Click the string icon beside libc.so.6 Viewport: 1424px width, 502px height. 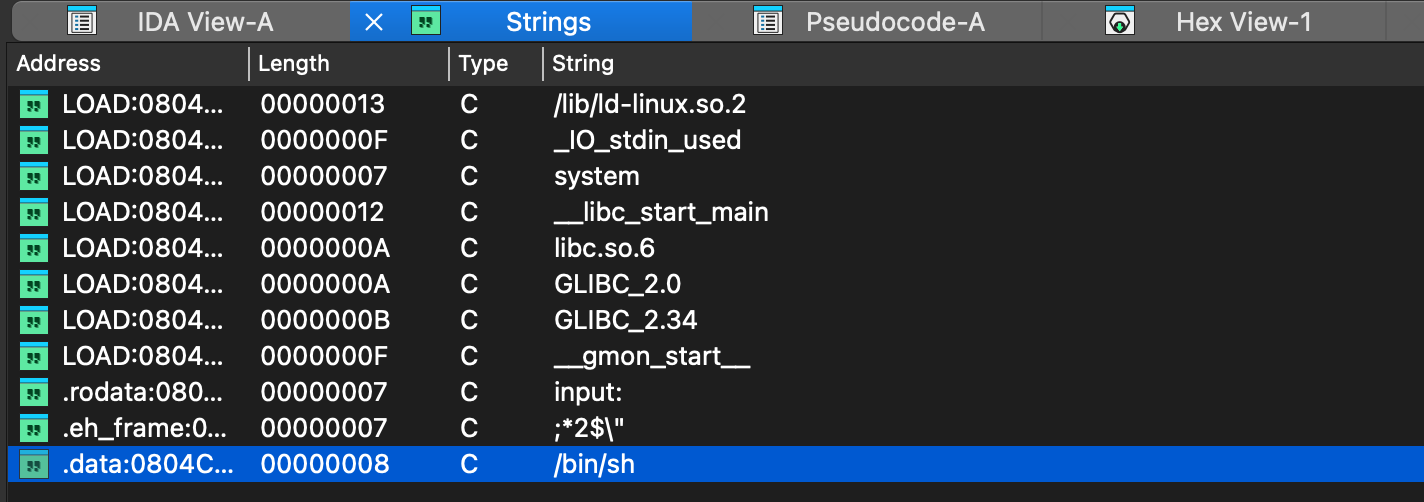34,248
